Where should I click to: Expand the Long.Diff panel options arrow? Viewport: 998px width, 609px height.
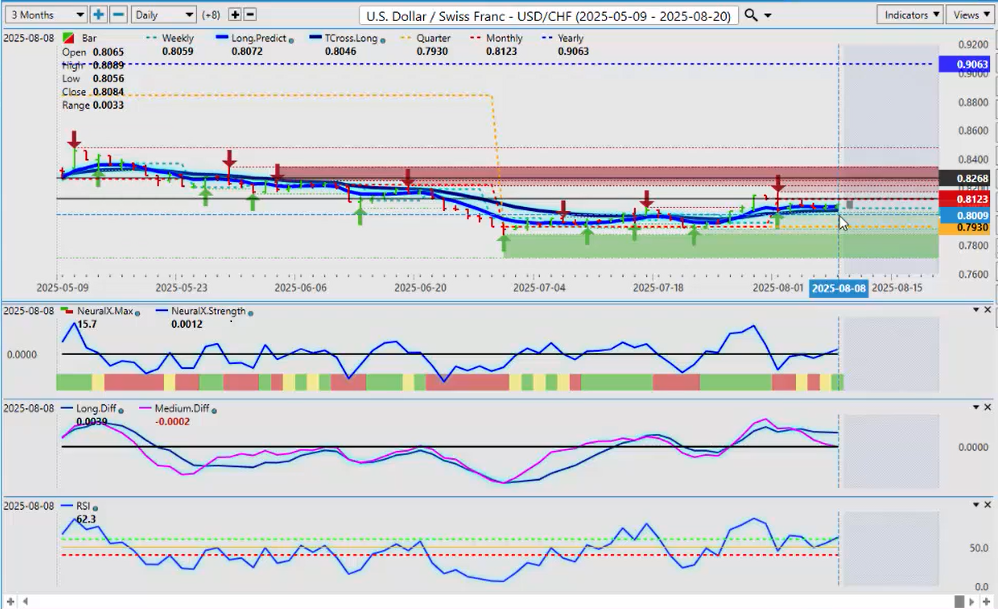coord(976,408)
